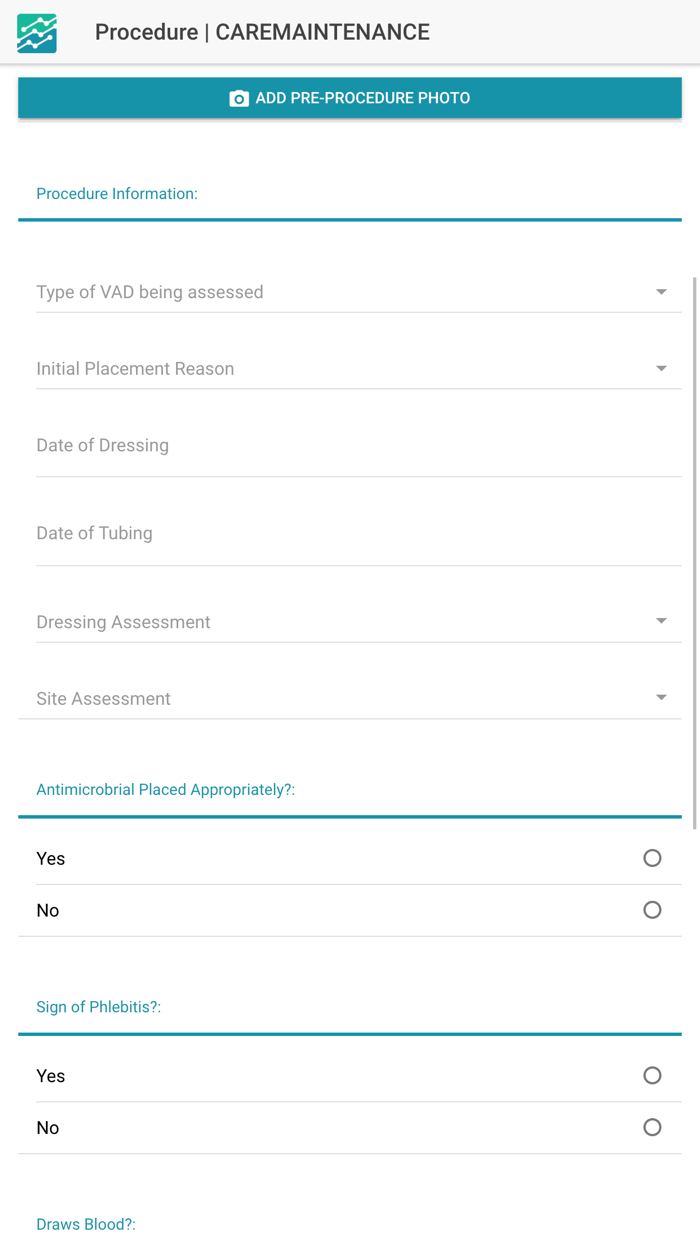Image resolution: width=700 pixels, height=1244 pixels.
Task: Click the camera icon on photo button
Action: [x=239, y=98]
